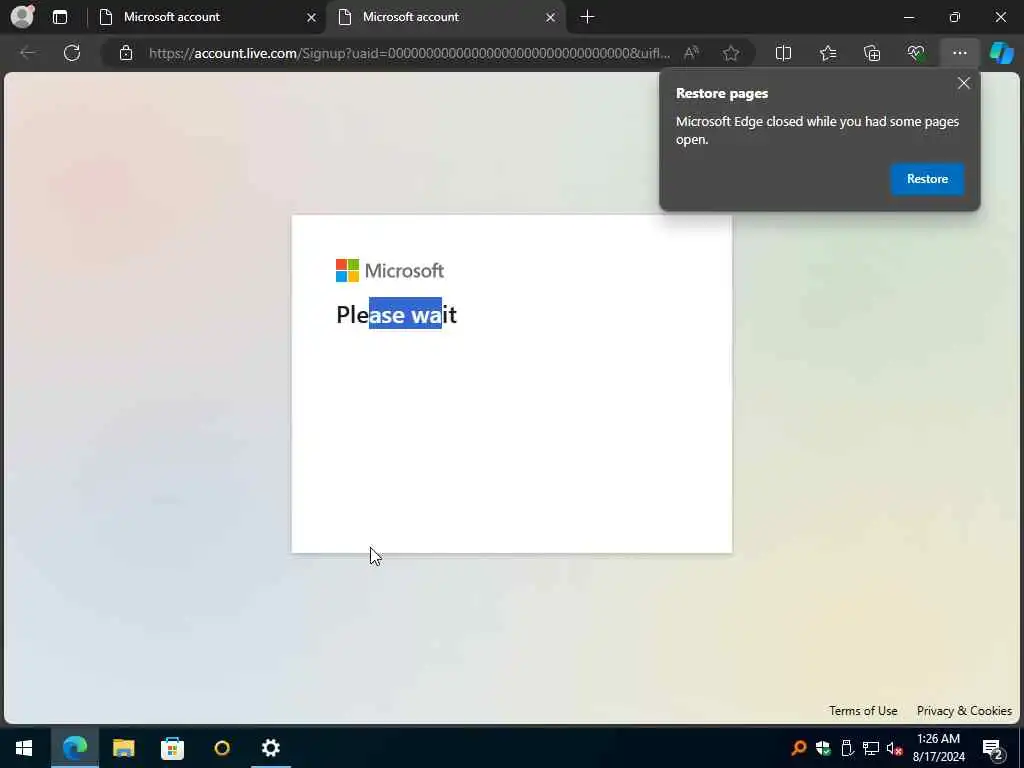Open Copilot sidebar
Viewport: 1024px width, 768px height.
point(1001,53)
